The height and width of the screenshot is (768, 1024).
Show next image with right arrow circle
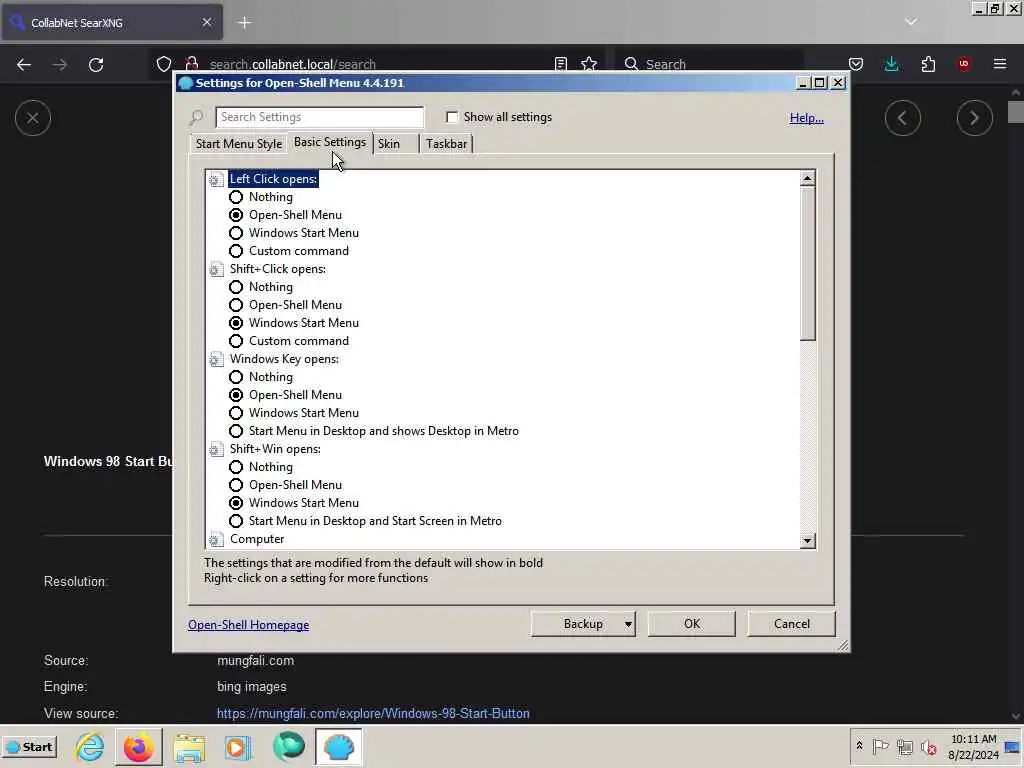974,118
